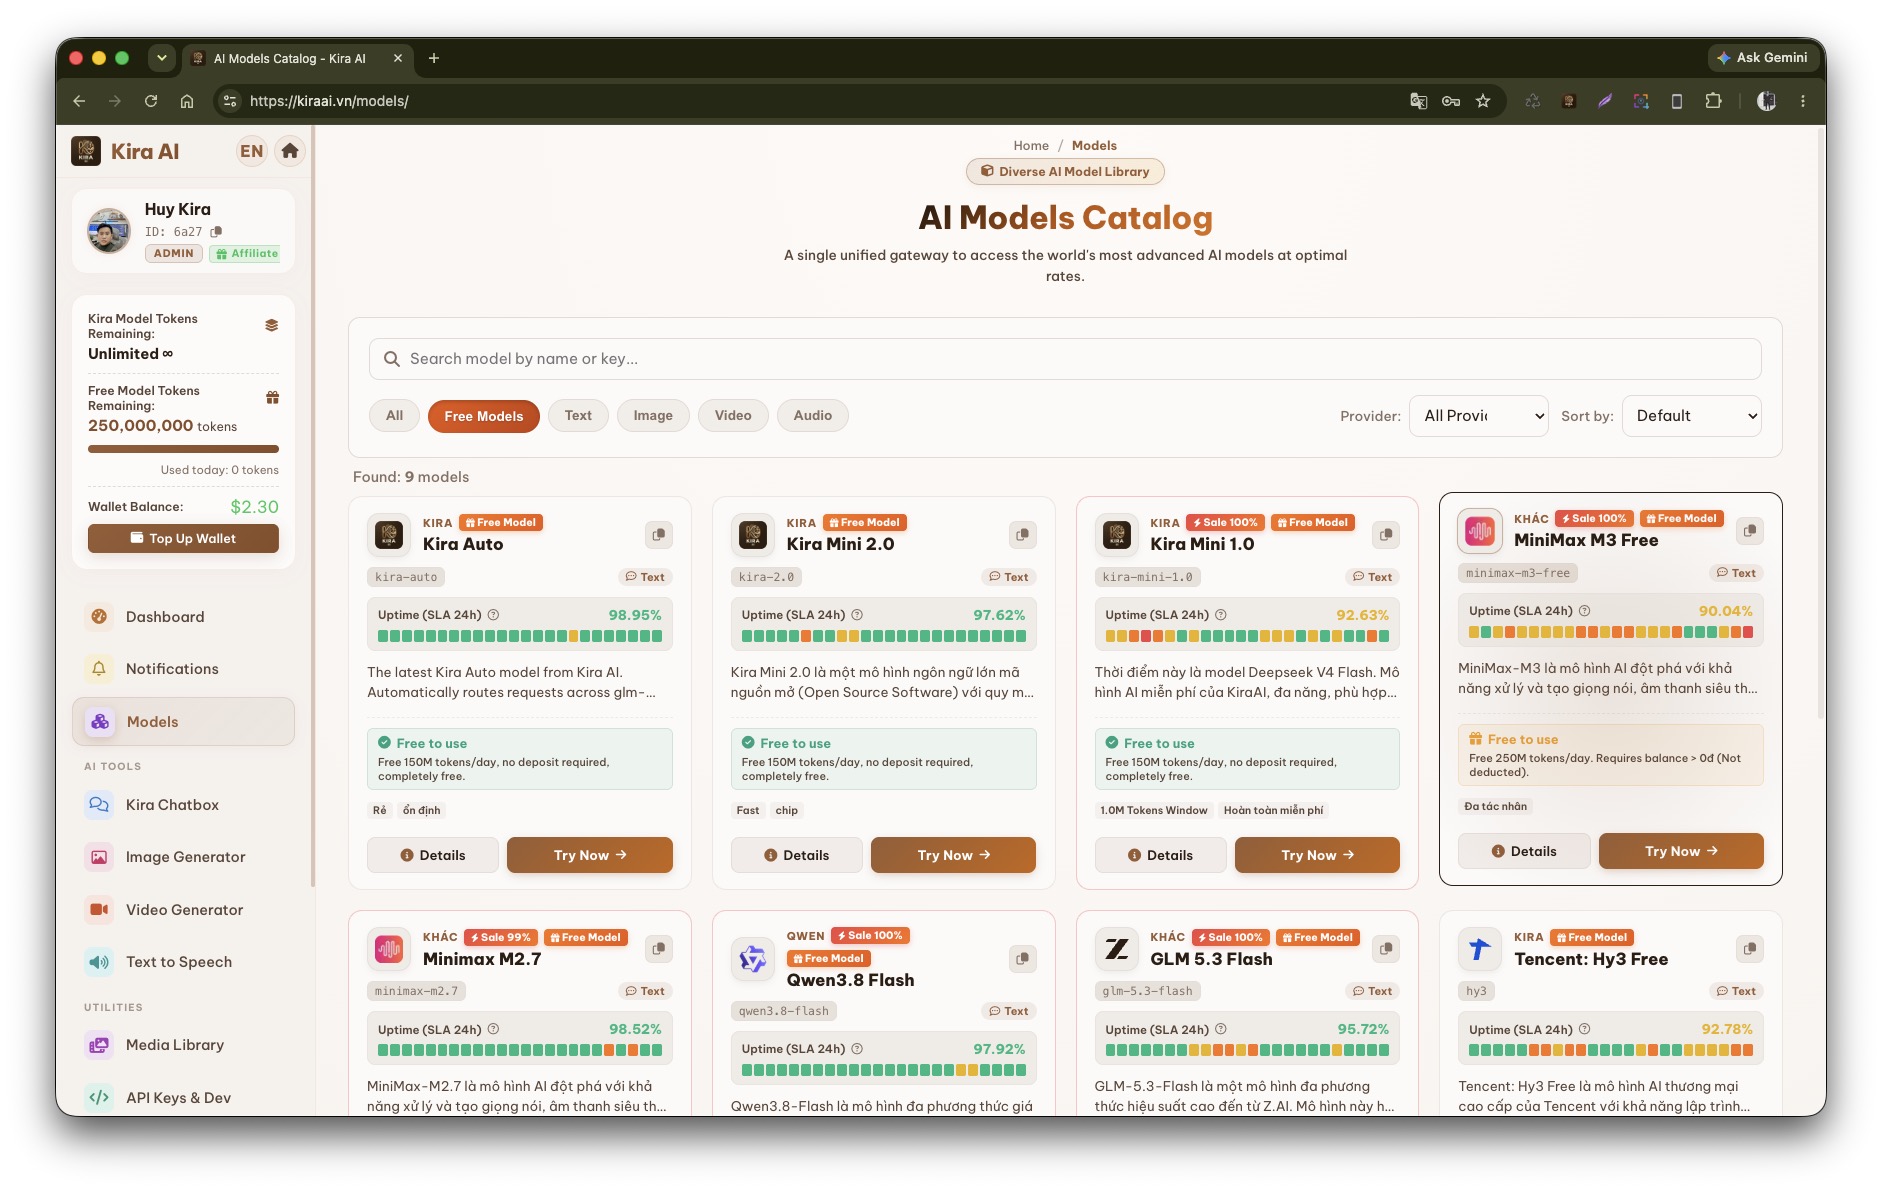The image size is (1882, 1190).
Task: Click Try Now on Kira Mini 1.0
Action: [1317, 855]
